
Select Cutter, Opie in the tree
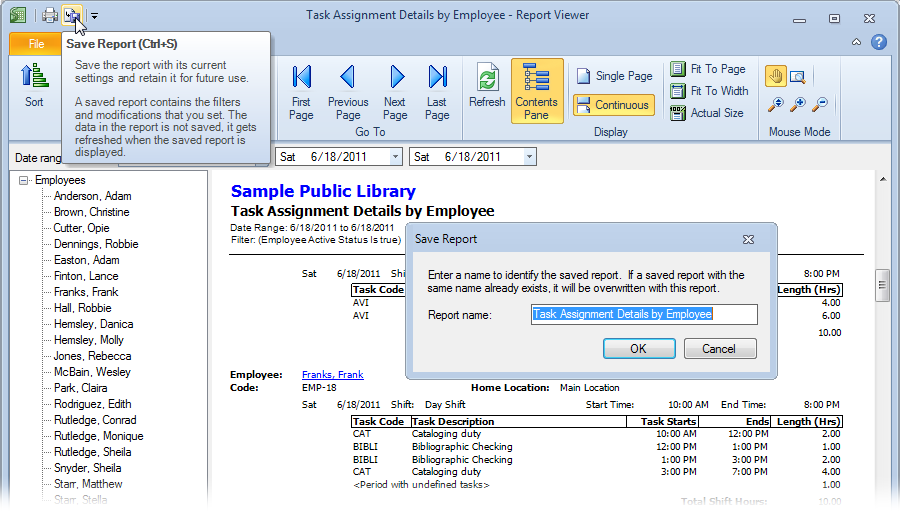[82, 228]
